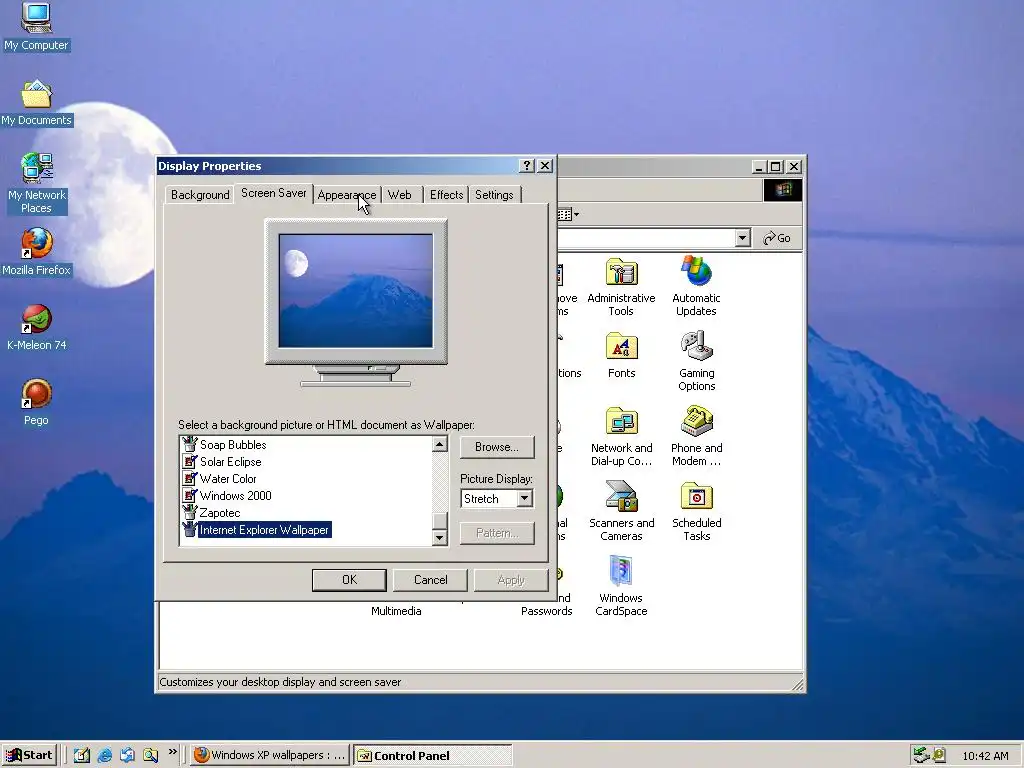Launch Internet Explorer from quick launch

[x=104, y=755]
